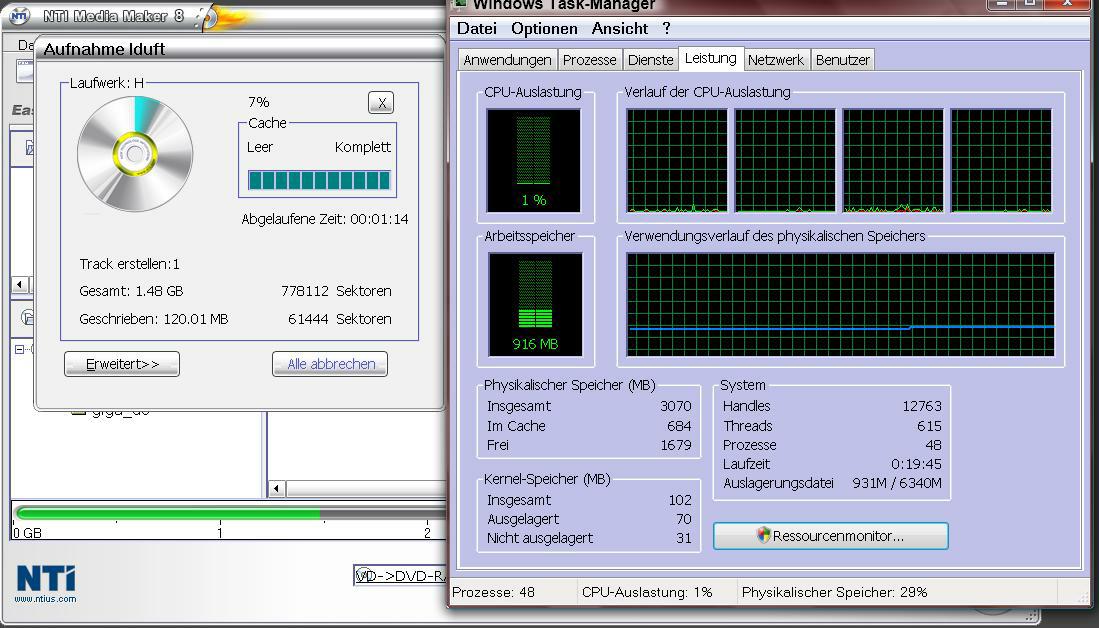1099x628 pixels.
Task: Click the Ausgelagert value 70
Action: (x=683, y=519)
